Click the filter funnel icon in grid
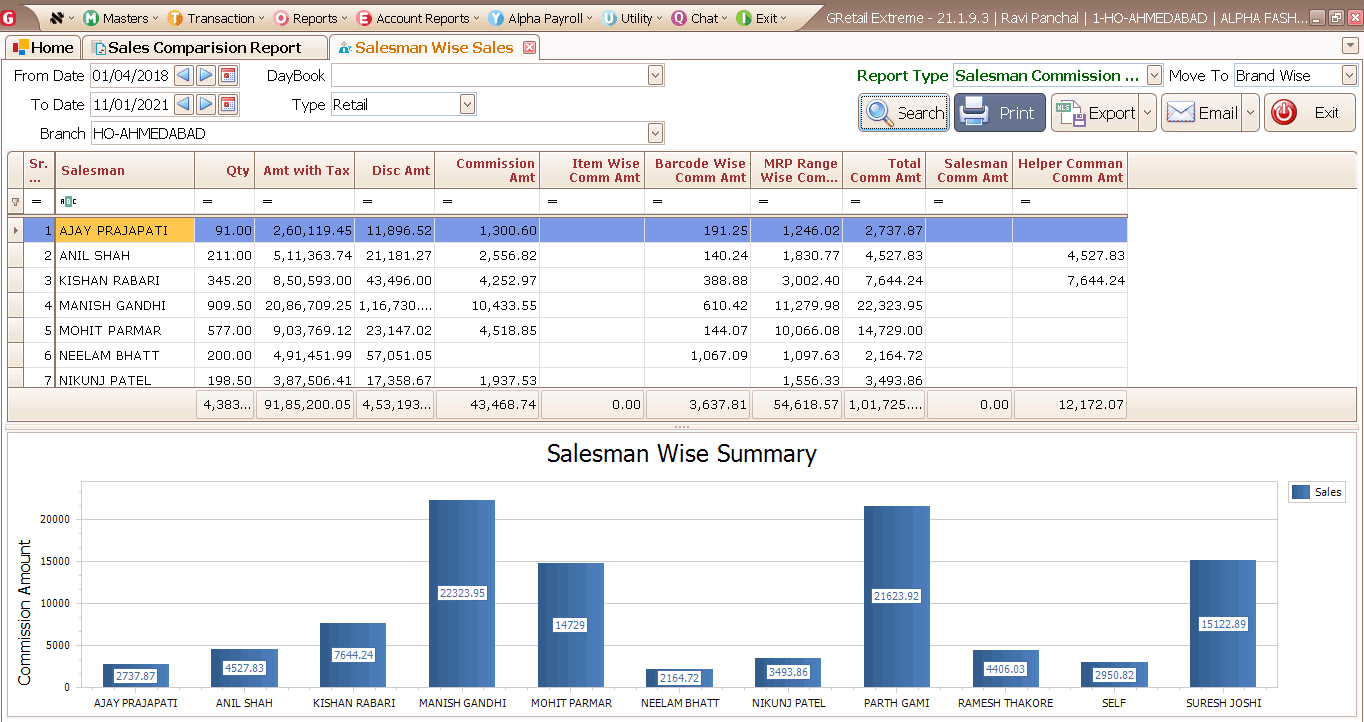 point(15,202)
